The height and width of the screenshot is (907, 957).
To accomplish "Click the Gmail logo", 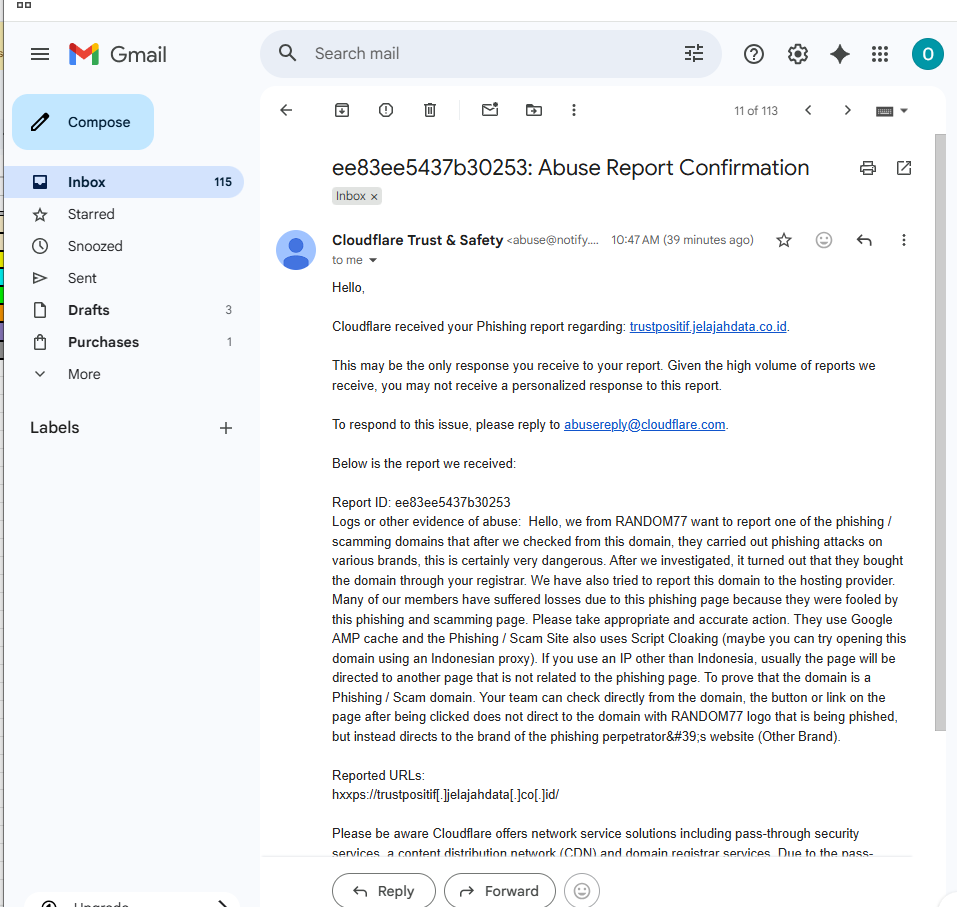I will click(117, 54).
